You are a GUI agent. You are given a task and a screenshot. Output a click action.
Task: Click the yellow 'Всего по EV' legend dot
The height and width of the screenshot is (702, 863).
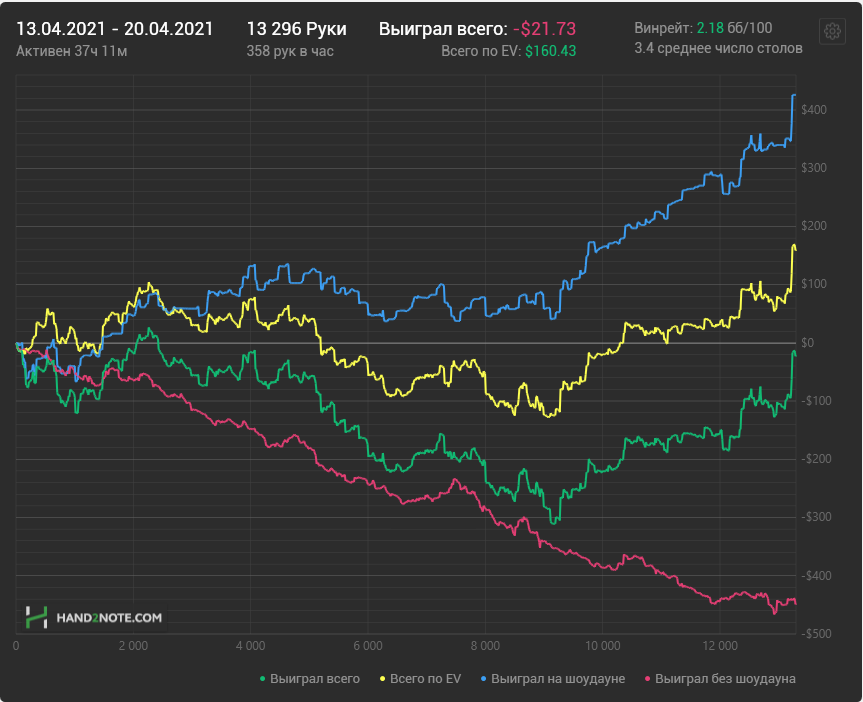coord(383,679)
